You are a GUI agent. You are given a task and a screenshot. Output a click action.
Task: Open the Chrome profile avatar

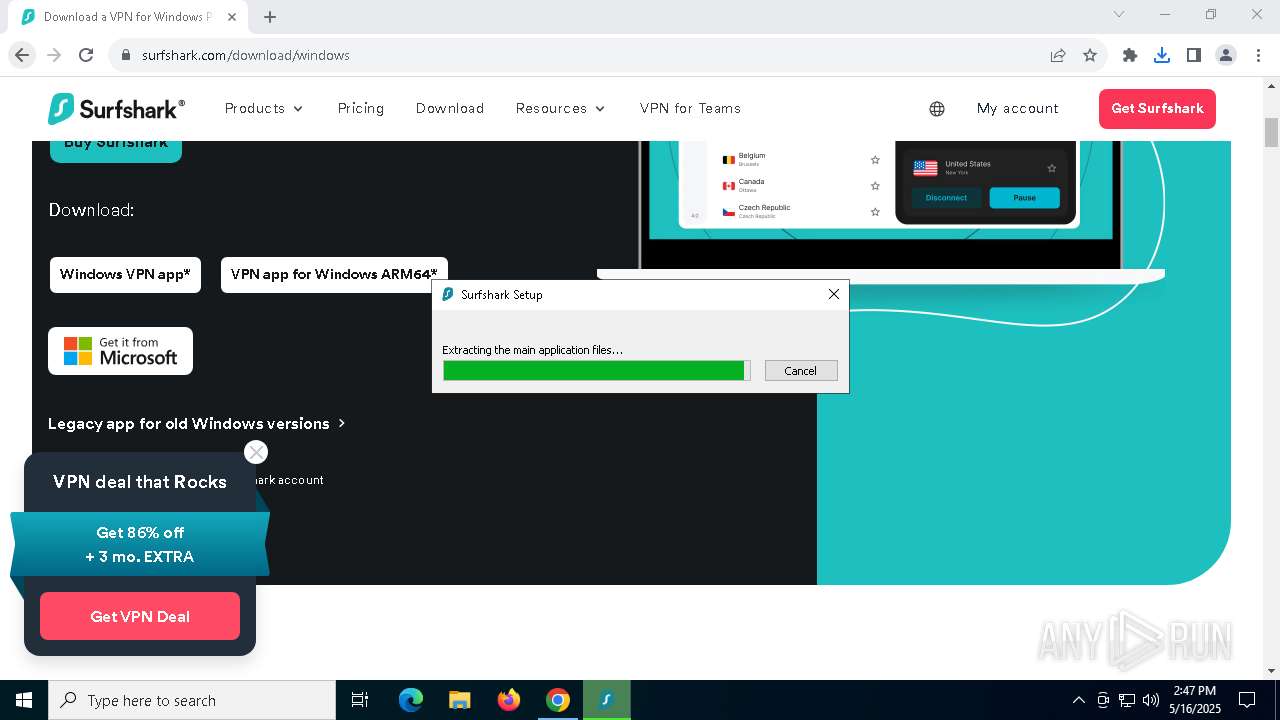click(x=1226, y=55)
